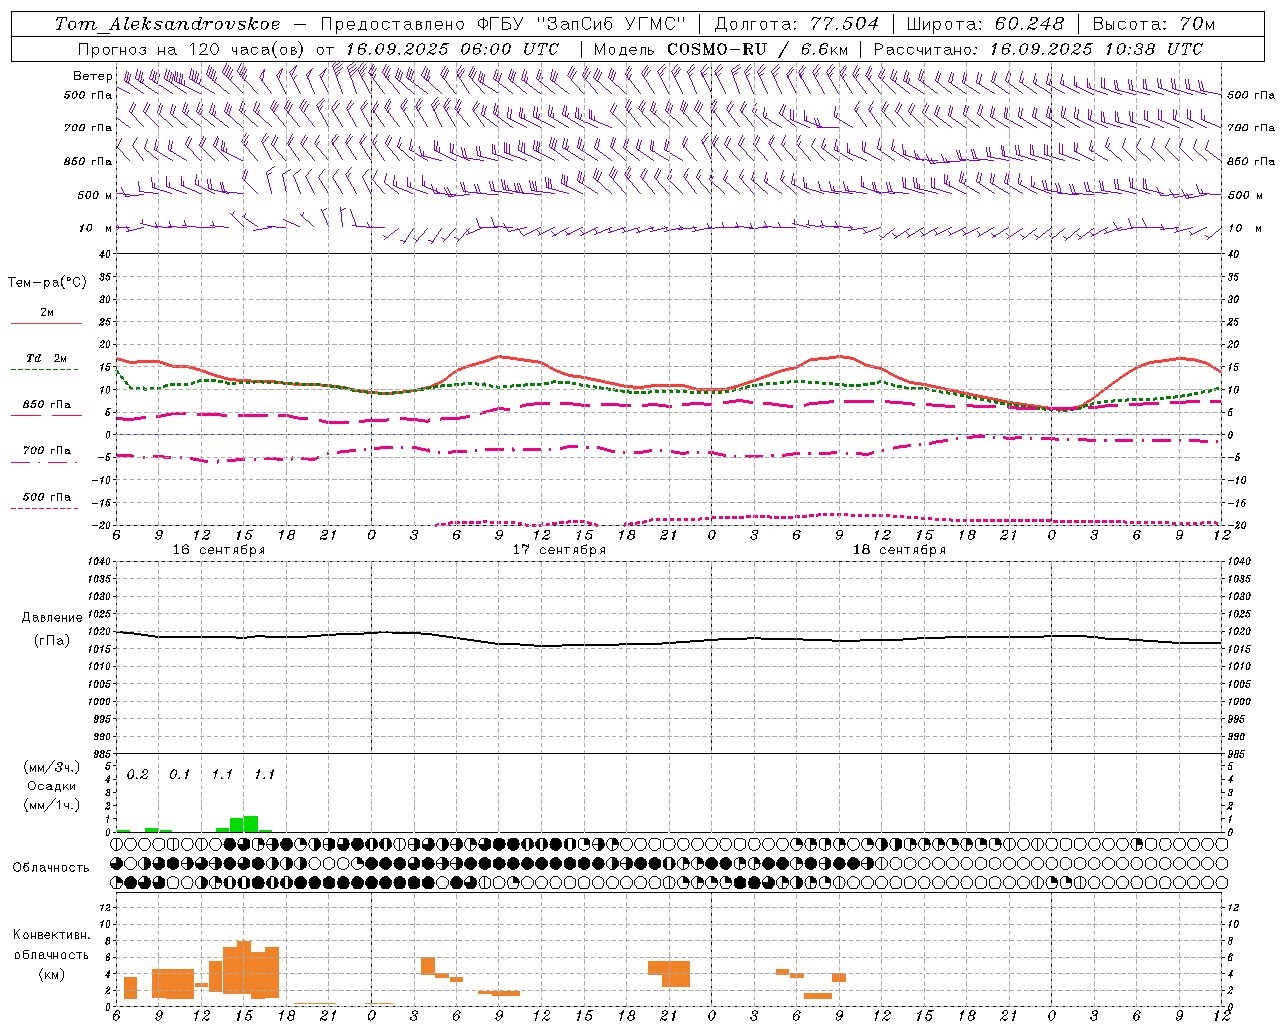Image resolution: width=1280 pixels, height=1024 pixels.
Task: Click the 0.1 precipitation amount value
Action: click(179, 775)
